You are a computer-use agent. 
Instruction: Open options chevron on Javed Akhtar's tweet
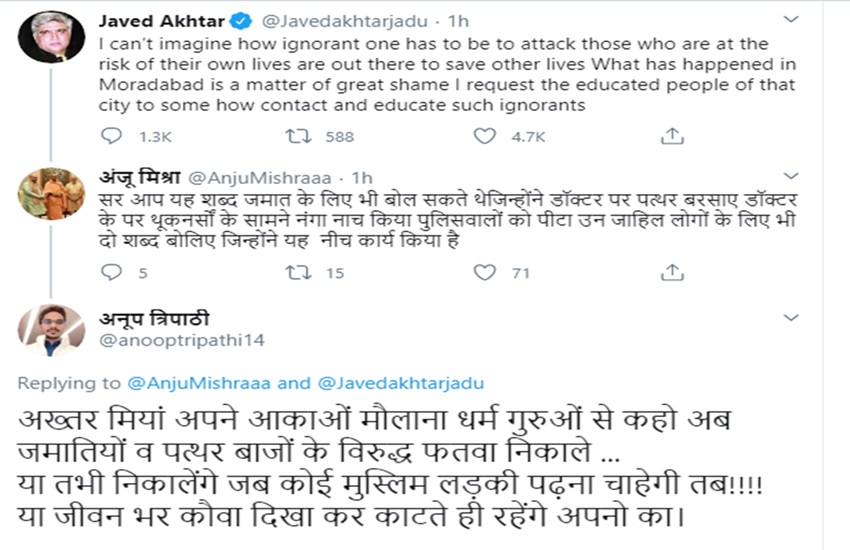click(791, 19)
